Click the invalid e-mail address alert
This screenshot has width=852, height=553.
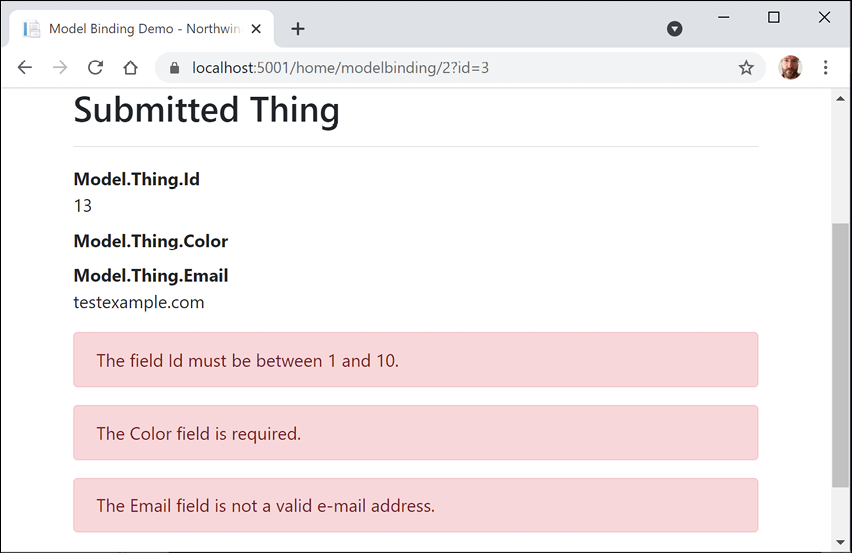pos(415,505)
